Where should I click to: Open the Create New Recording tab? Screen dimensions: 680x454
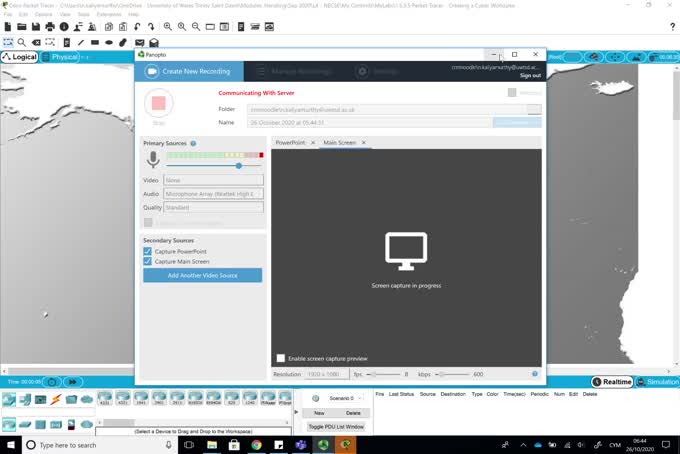(x=188, y=71)
